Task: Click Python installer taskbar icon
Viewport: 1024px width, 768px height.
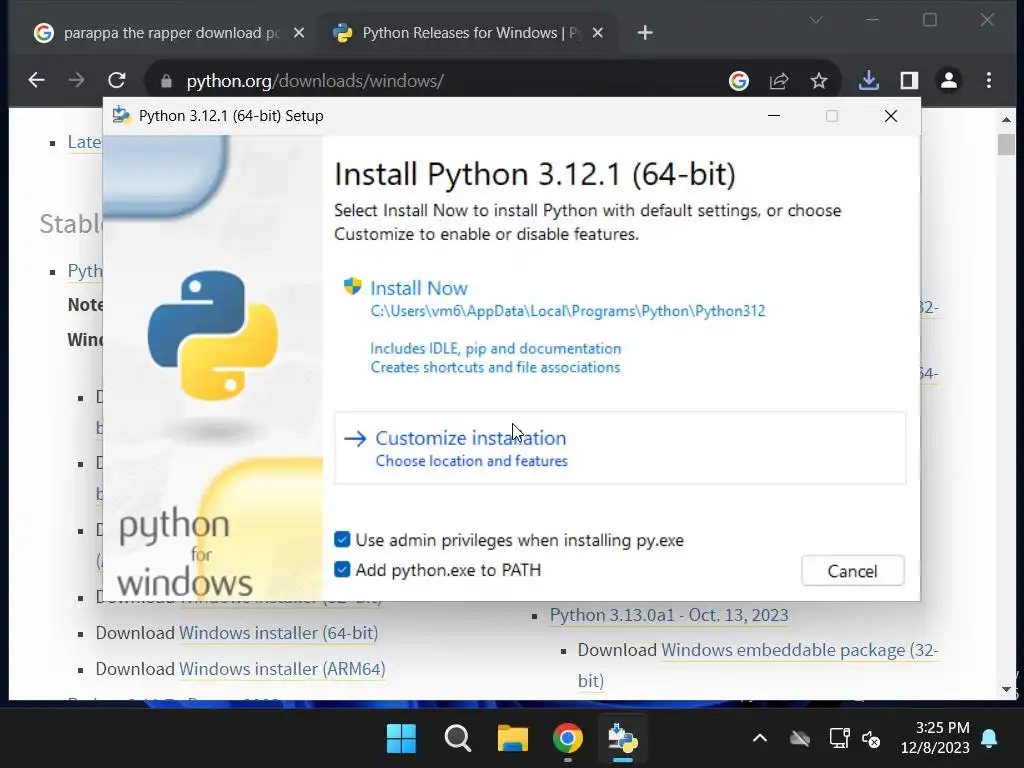Action: click(622, 739)
